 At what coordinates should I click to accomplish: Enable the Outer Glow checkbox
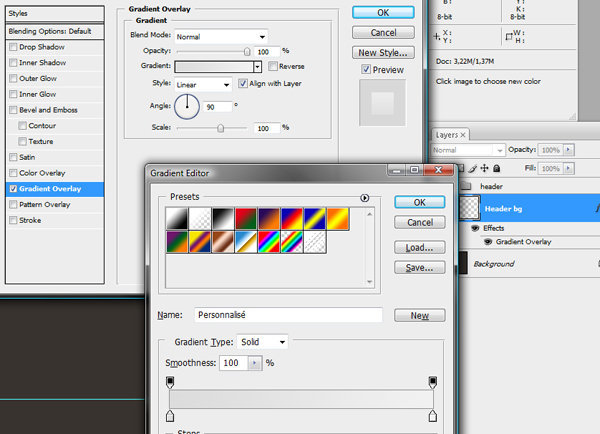point(13,78)
